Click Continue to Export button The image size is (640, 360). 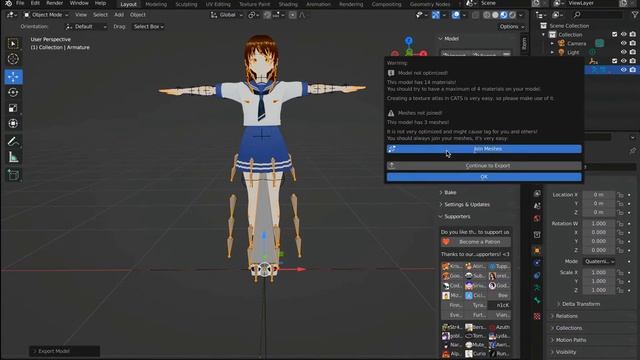[484, 166]
